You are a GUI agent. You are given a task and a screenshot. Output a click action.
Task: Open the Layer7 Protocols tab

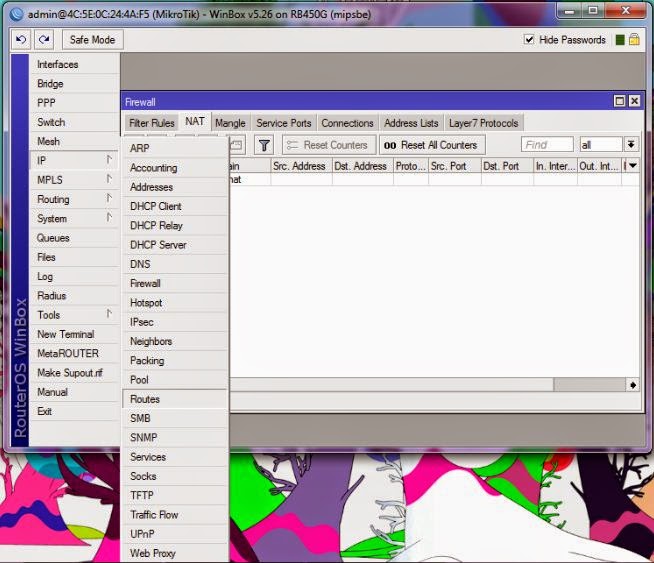tap(484, 123)
